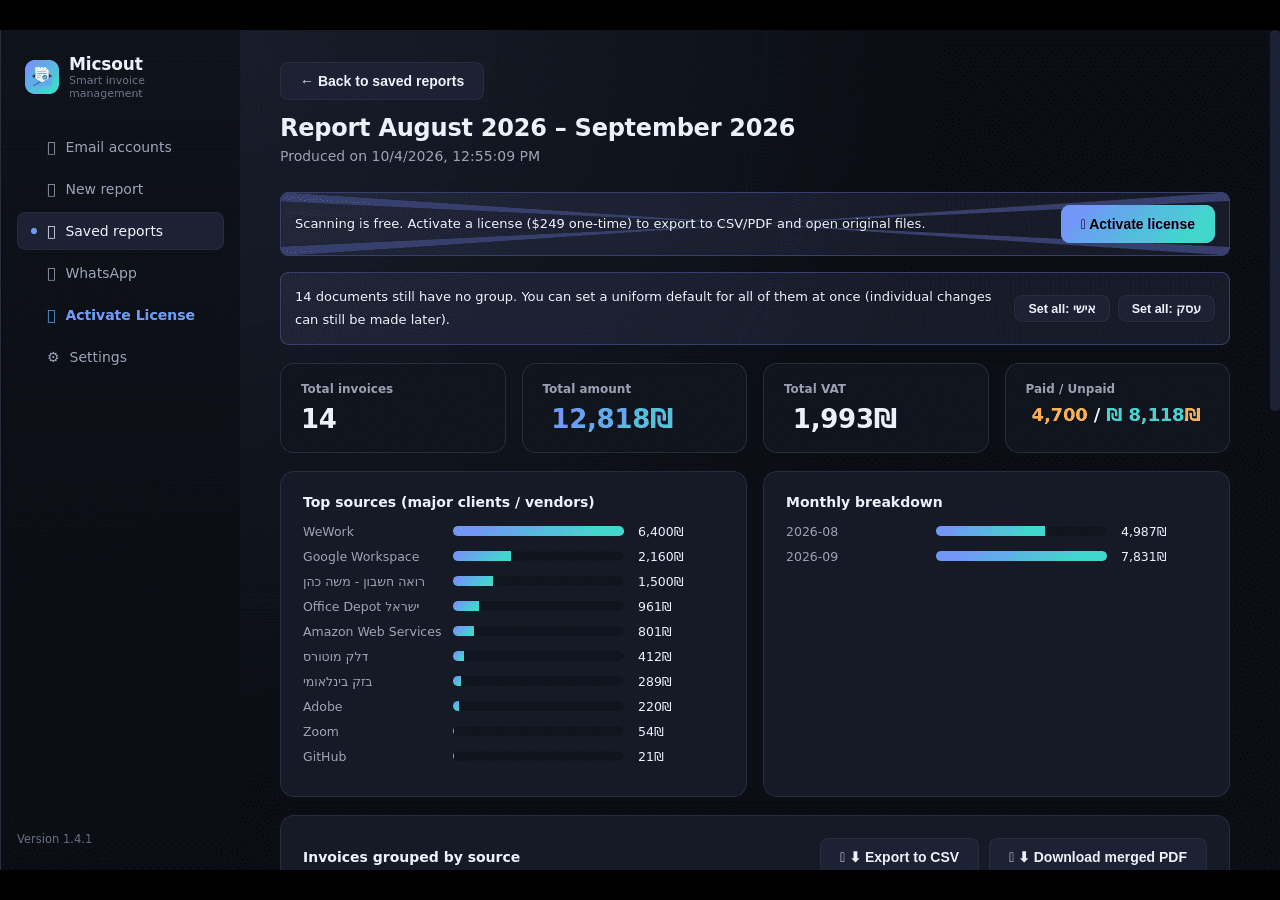Click the Google Workspace source name
The height and width of the screenshot is (900, 1280).
[x=361, y=557]
